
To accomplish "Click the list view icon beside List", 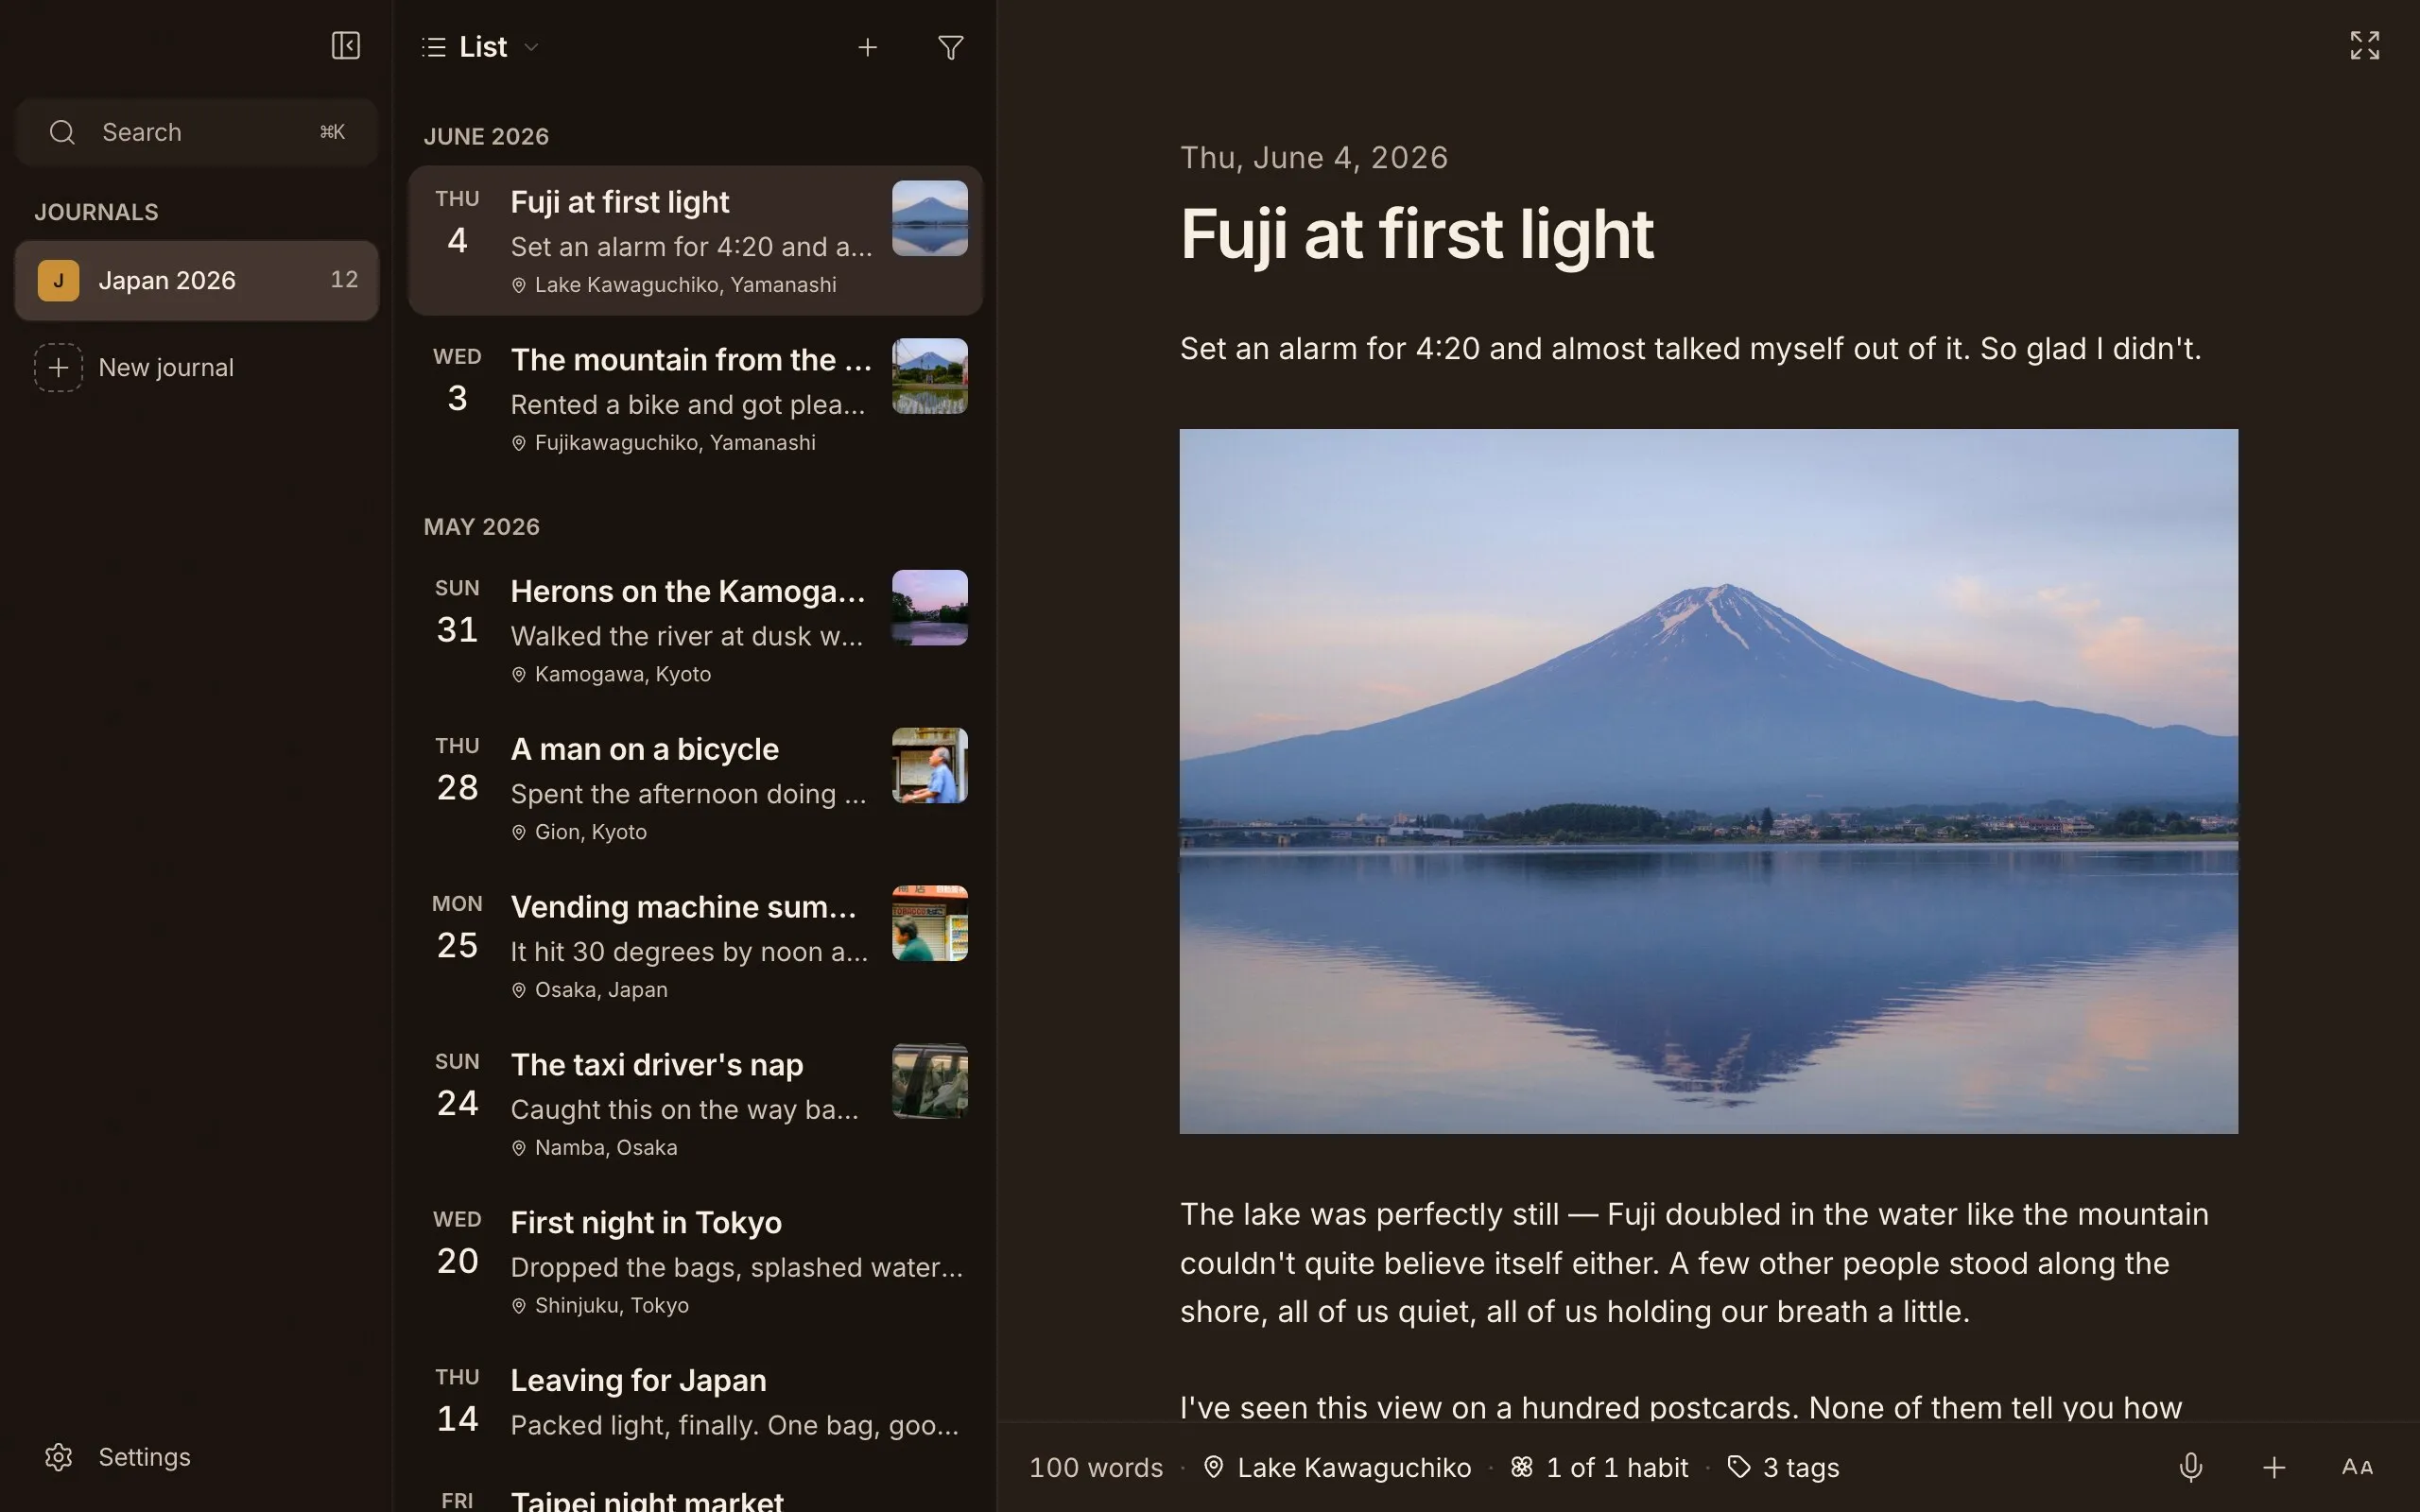I will coord(434,47).
